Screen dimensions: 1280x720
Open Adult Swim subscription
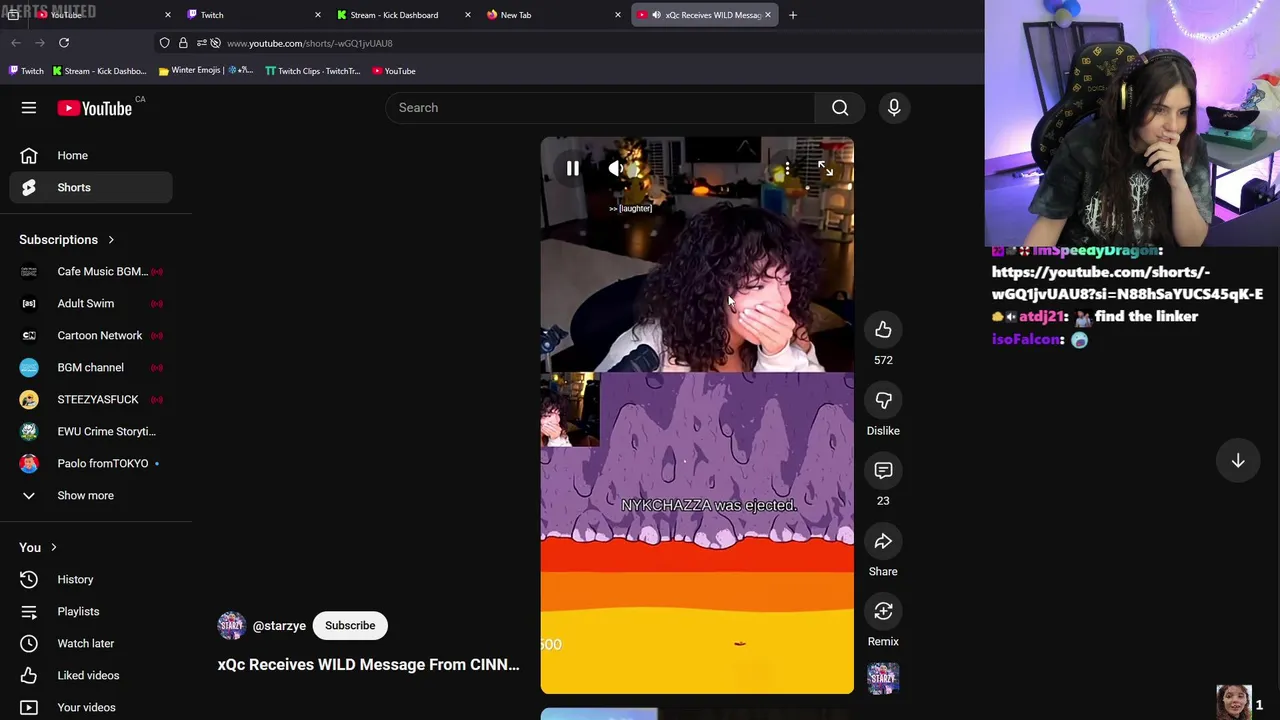click(x=91, y=303)
